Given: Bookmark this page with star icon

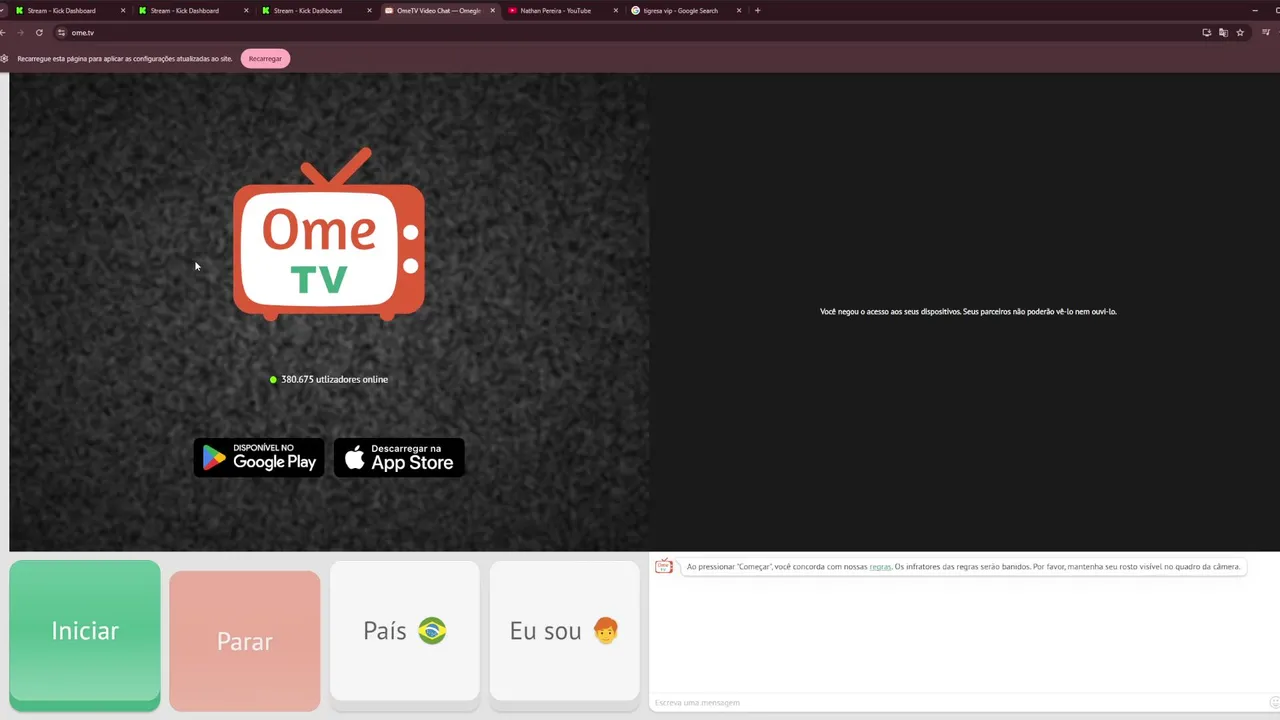Looking at the screenshot, I should click(x=1240, y=33).
